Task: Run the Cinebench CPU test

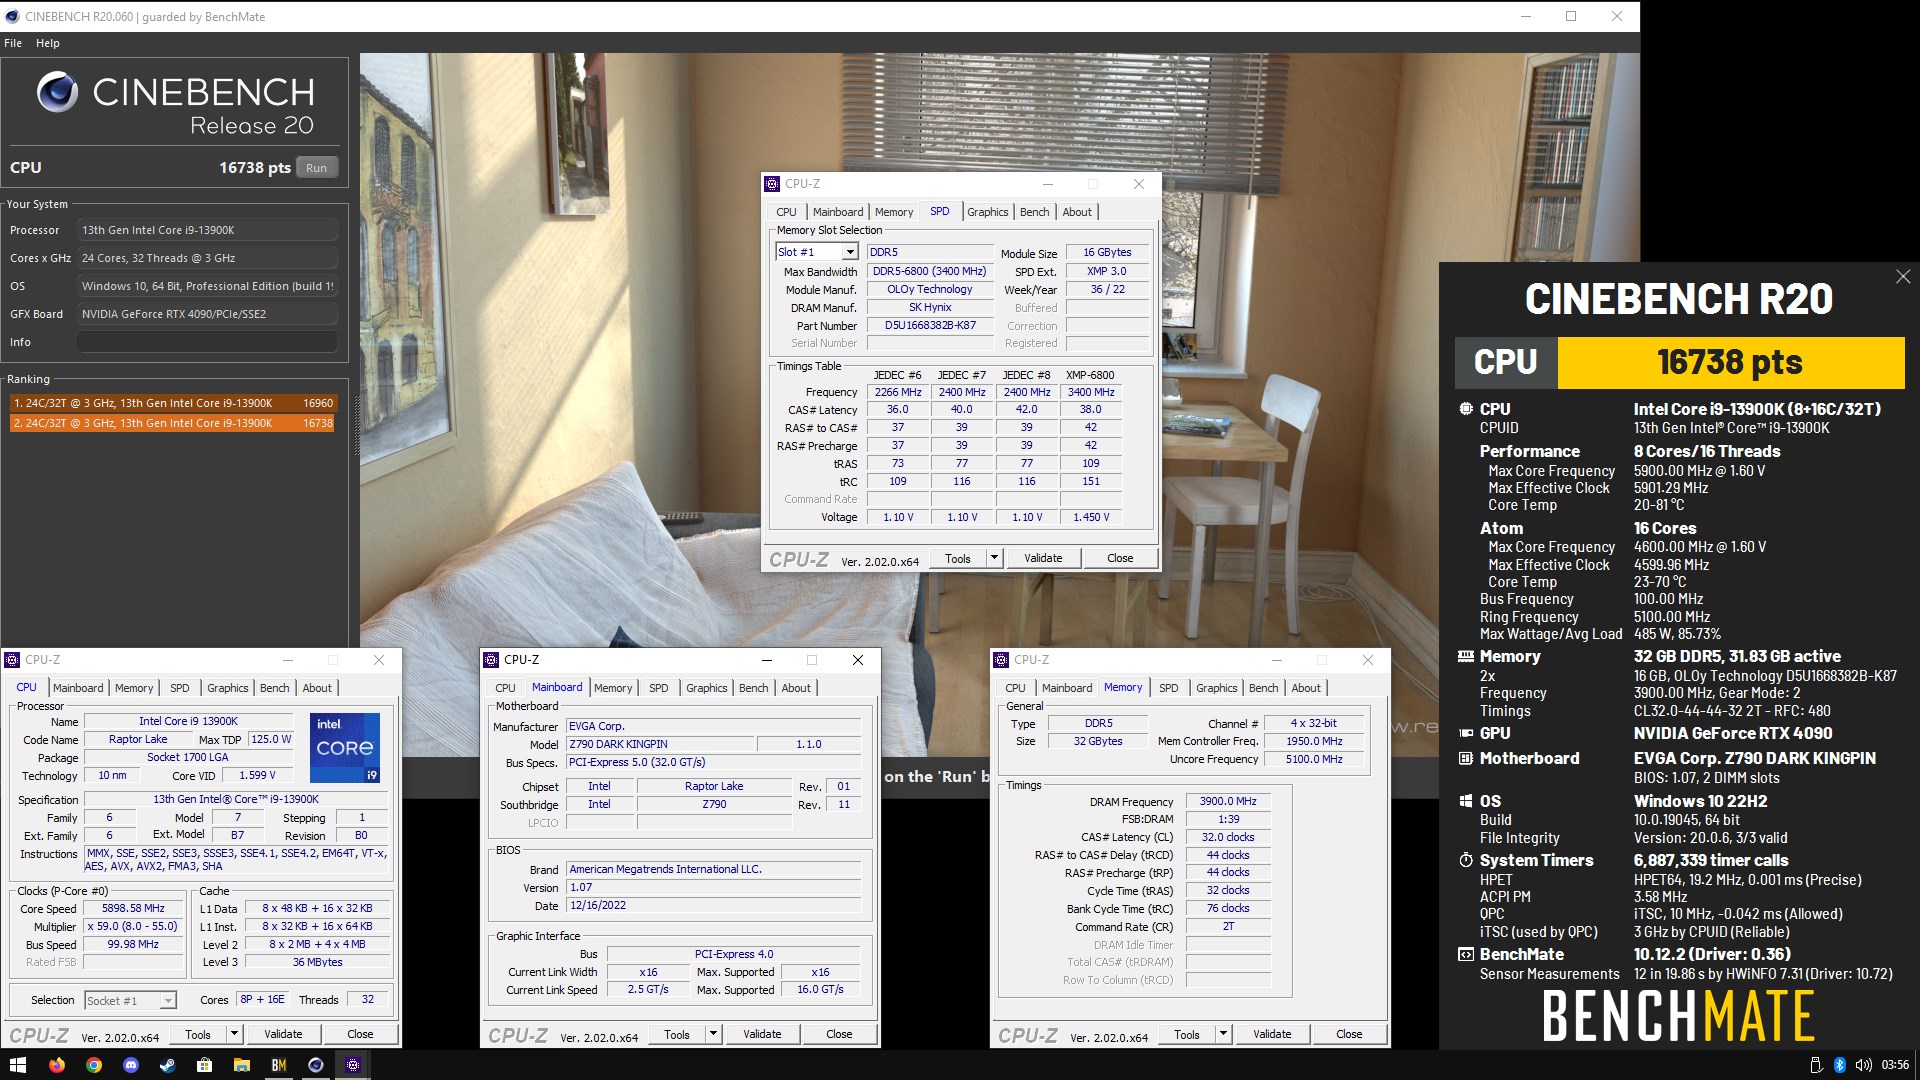Action: tap(317, 168)
